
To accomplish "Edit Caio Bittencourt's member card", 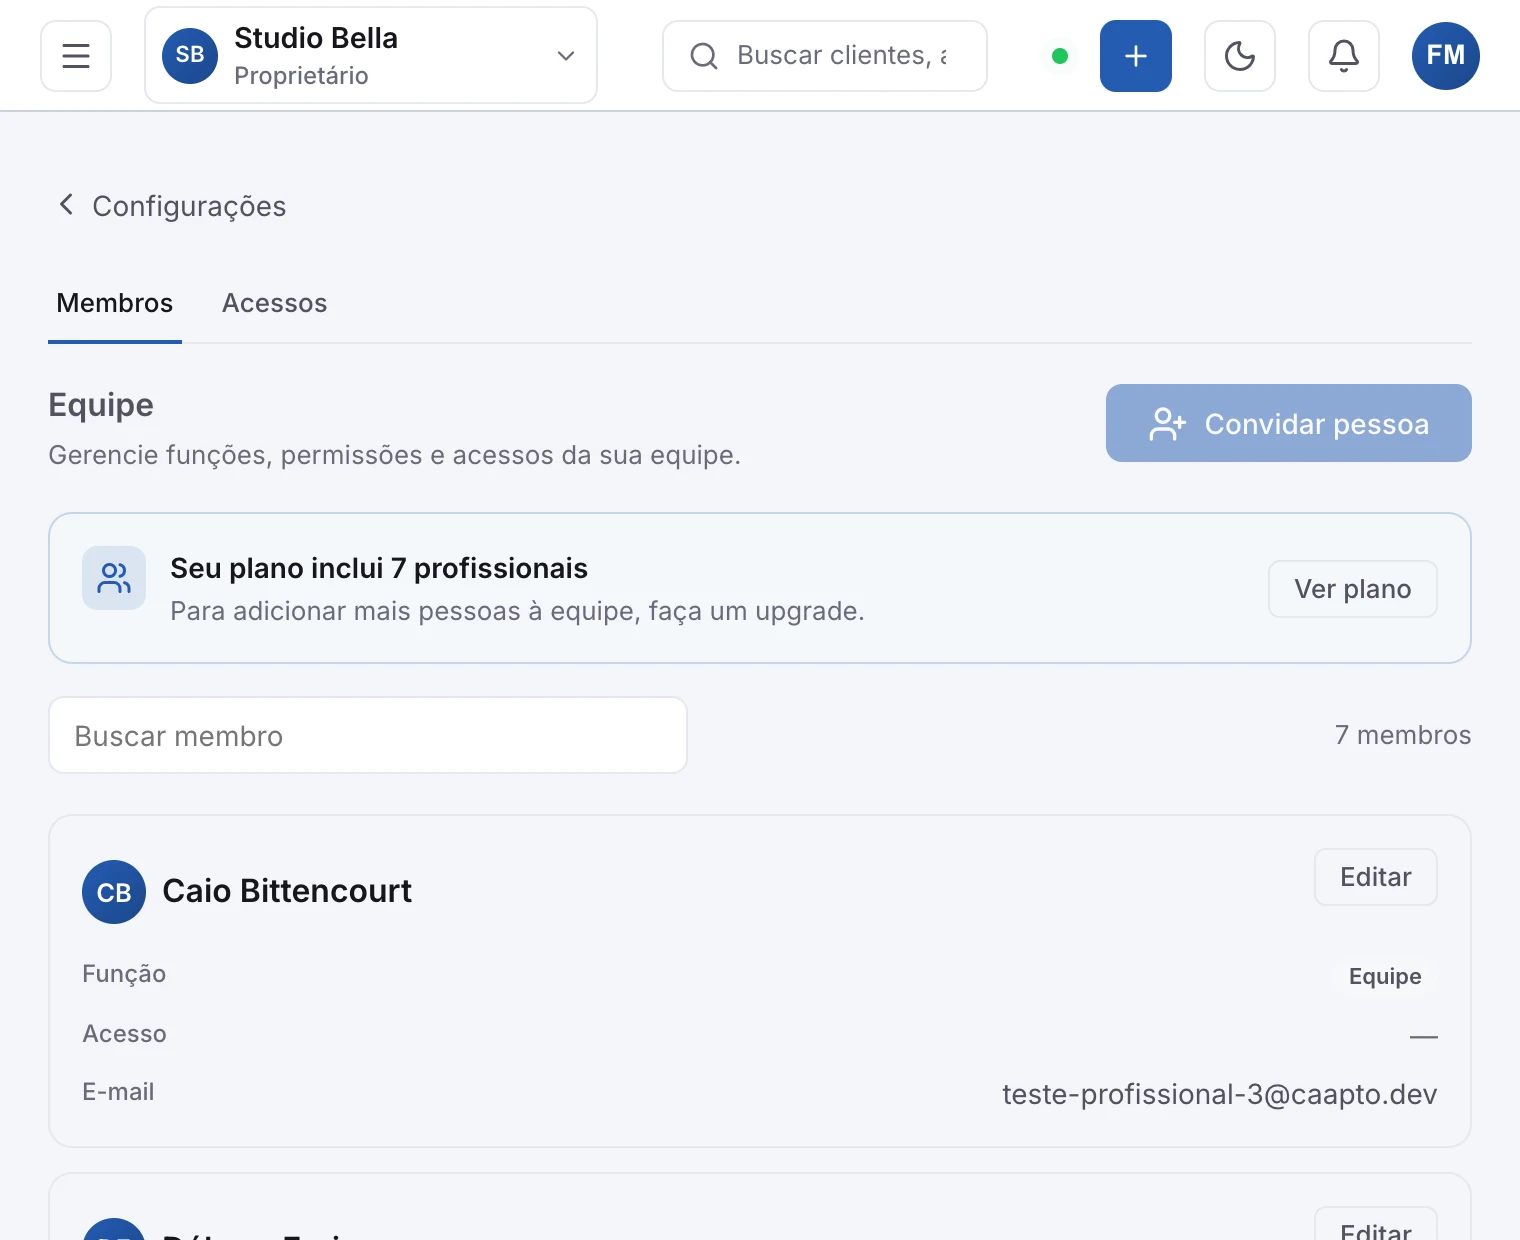I will (1376, 877).
